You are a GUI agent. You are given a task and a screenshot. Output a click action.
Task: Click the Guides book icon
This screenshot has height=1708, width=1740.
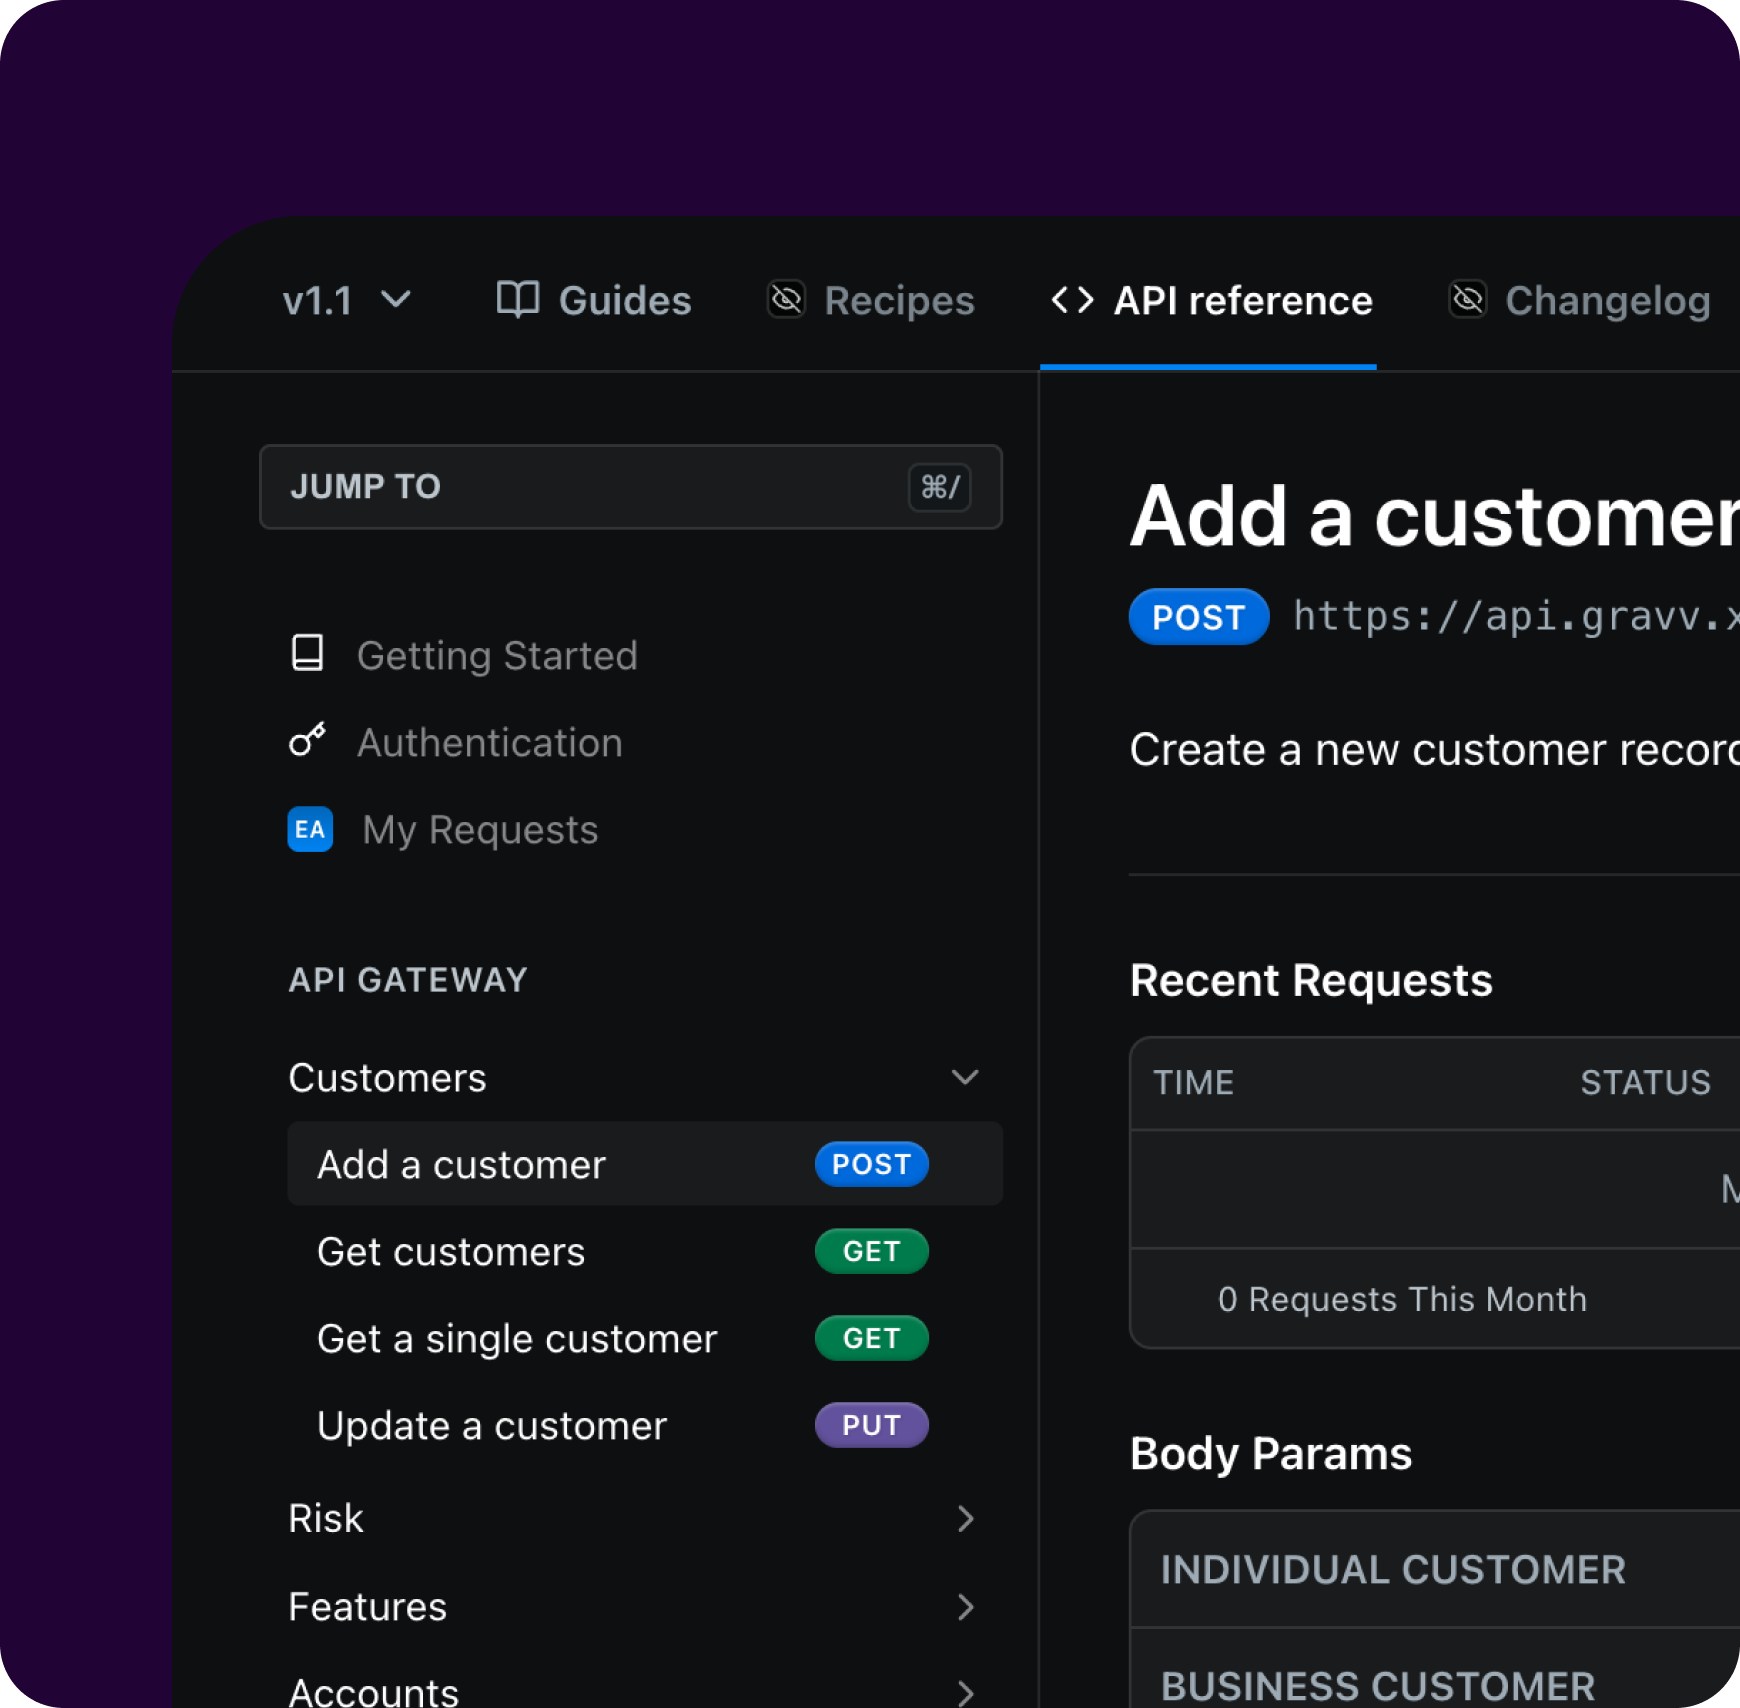point(518,299)
